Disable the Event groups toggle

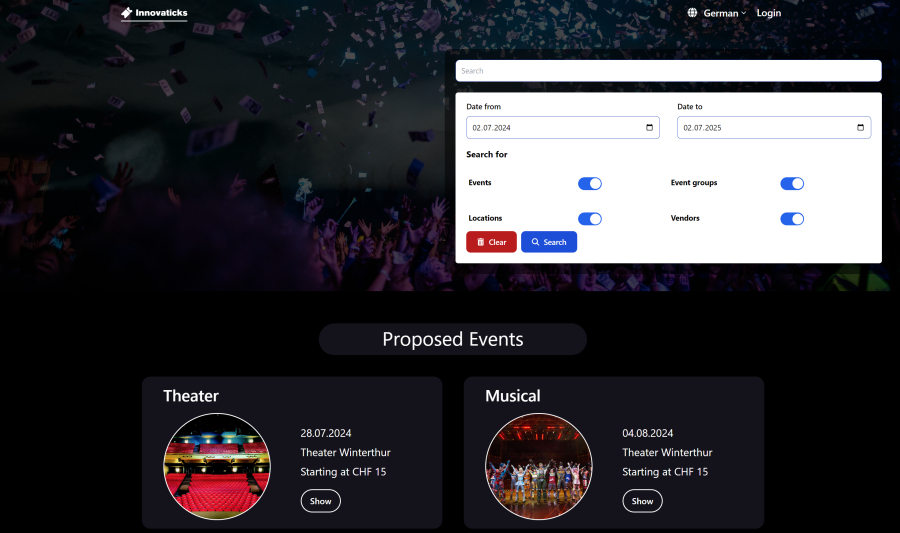(x=792, y=184)
